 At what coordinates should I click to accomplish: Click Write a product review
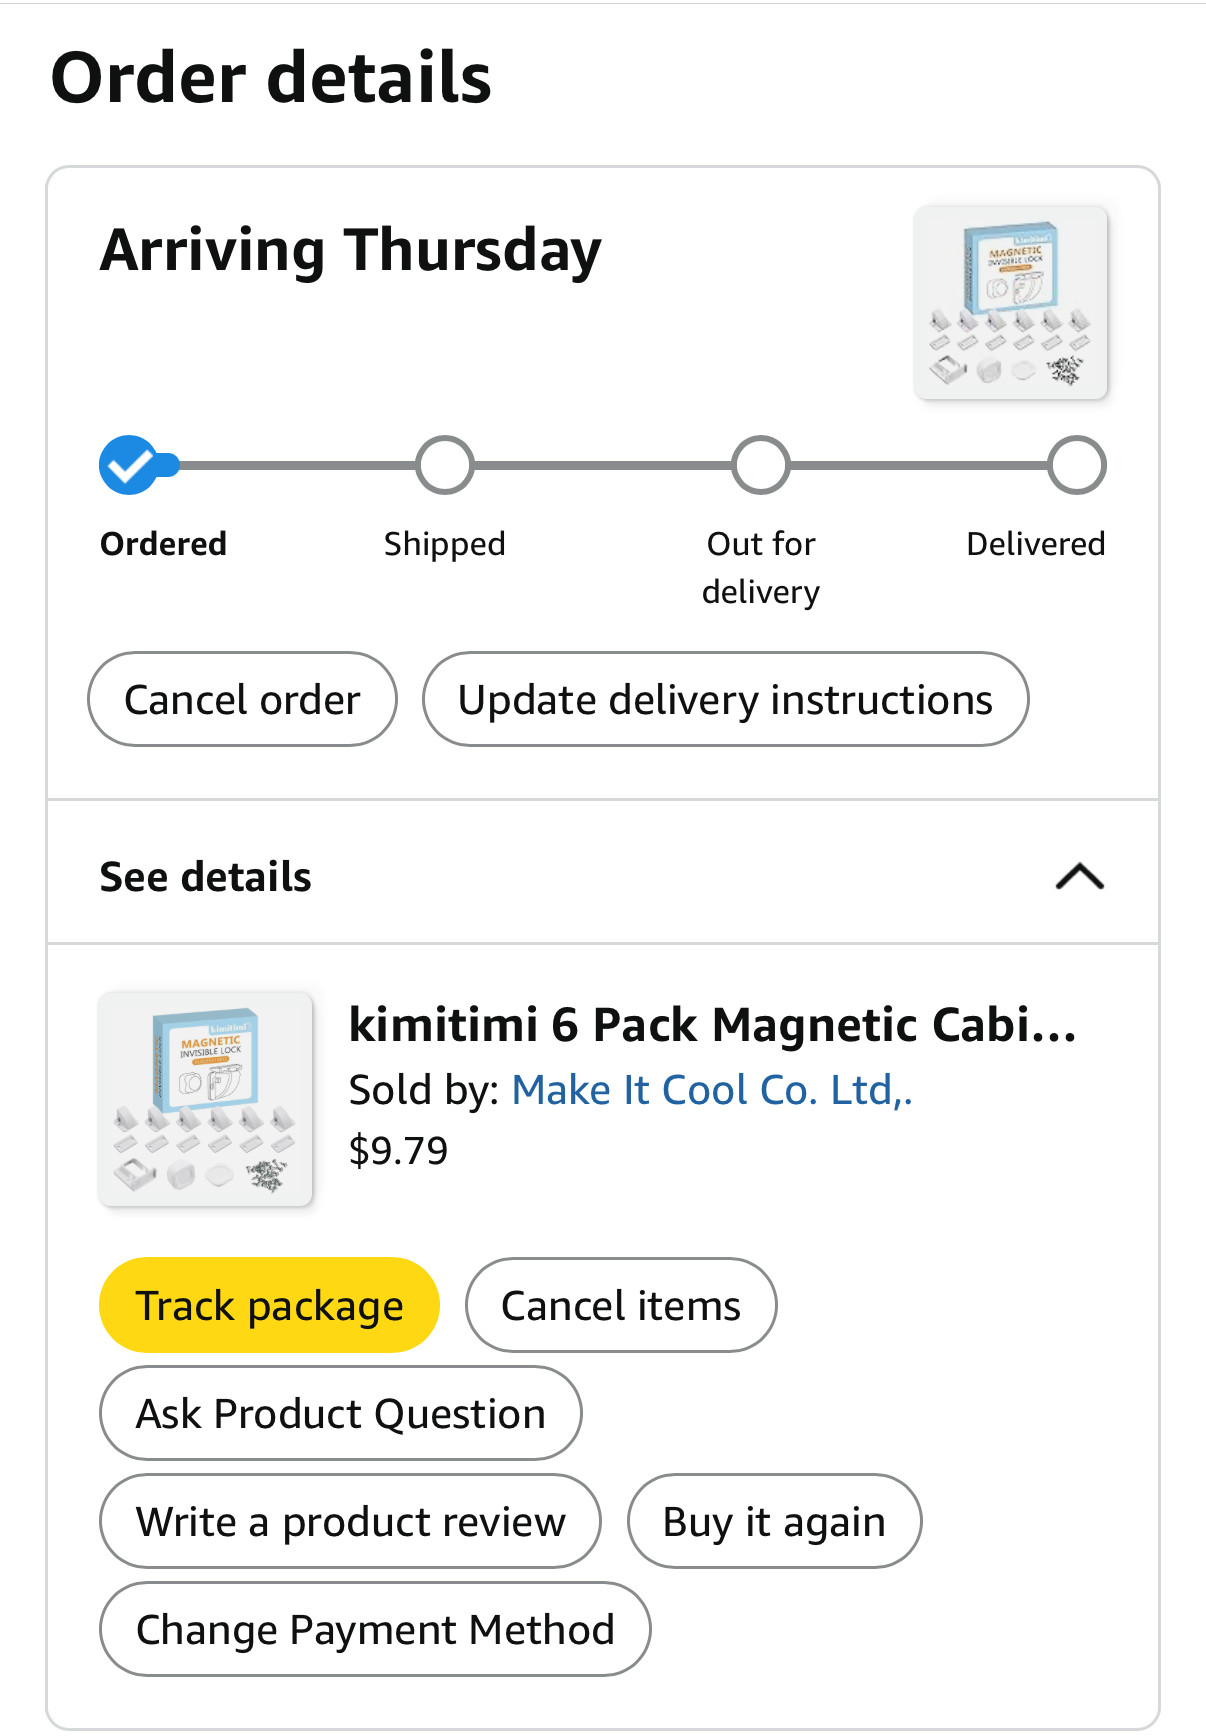click(350, 1522)
